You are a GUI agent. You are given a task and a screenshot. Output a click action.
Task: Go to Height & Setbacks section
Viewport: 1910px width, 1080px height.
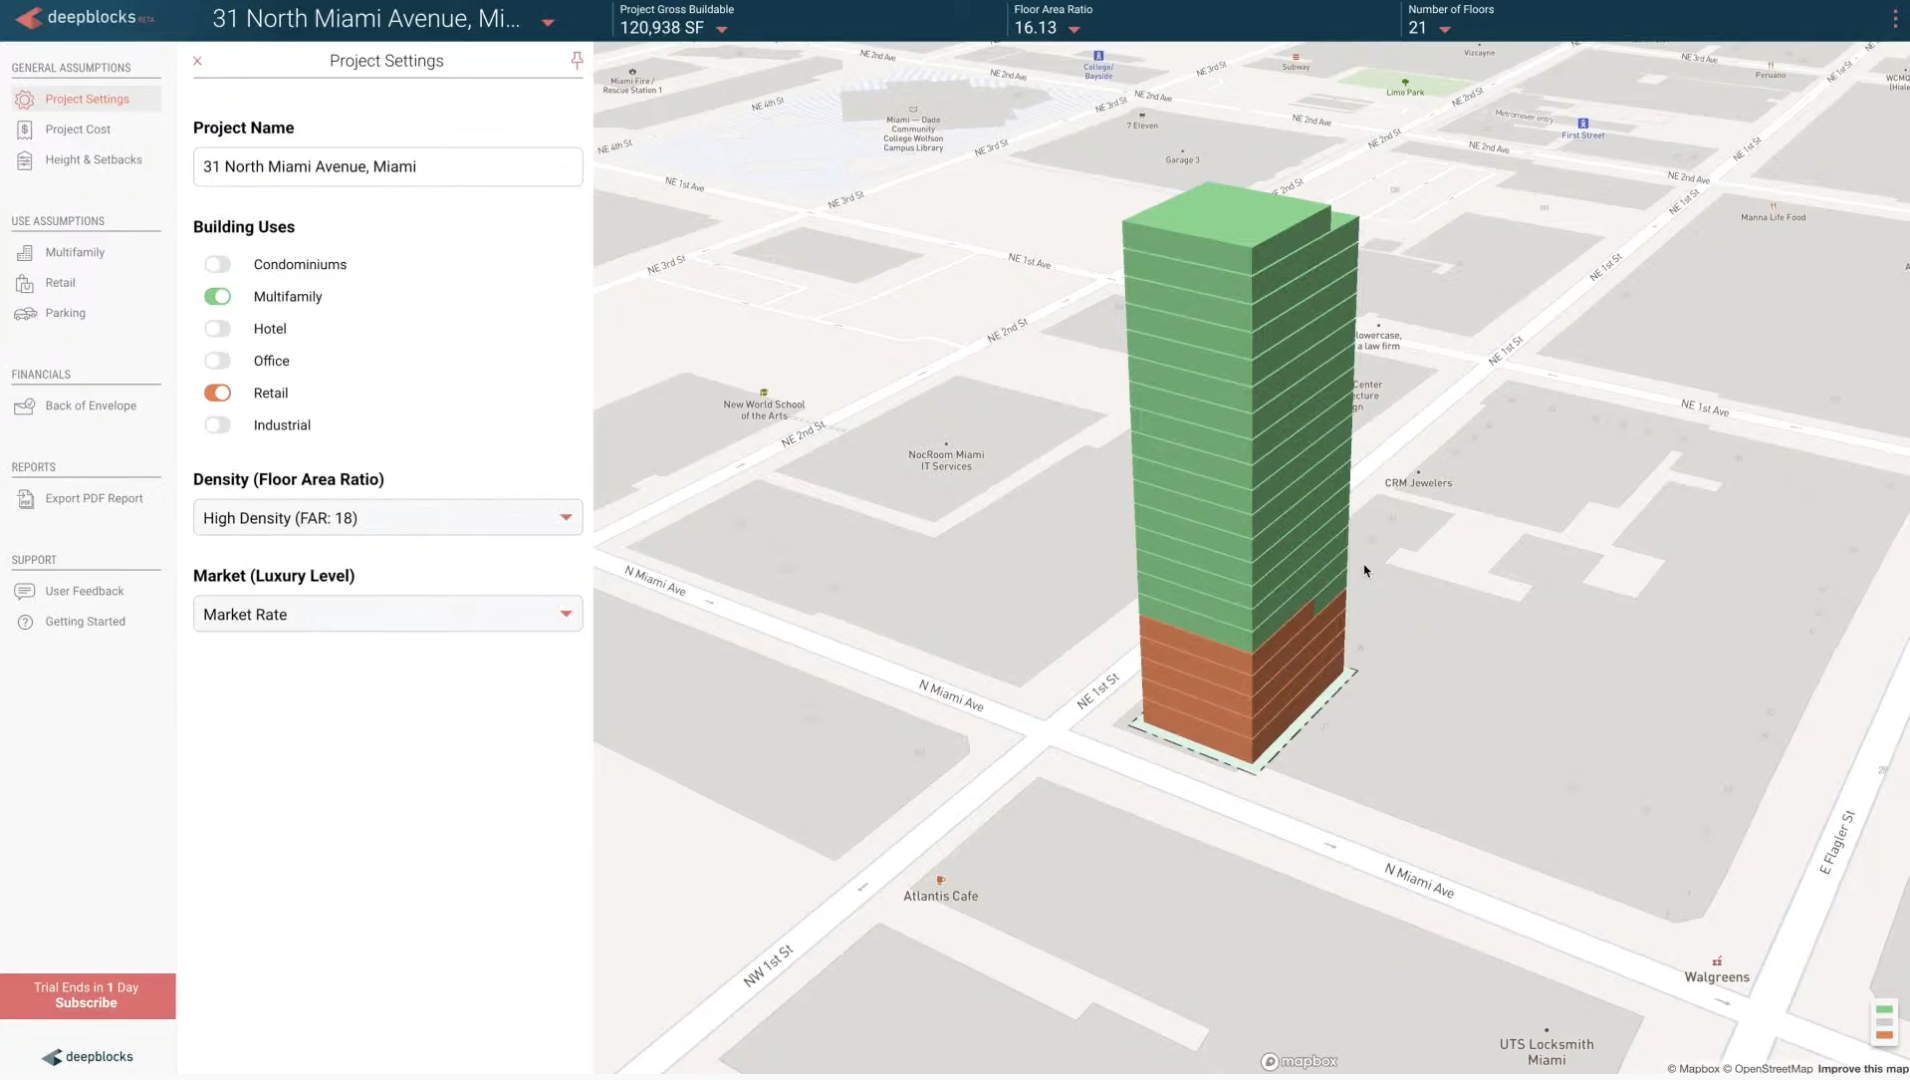[x=93, y=160]
